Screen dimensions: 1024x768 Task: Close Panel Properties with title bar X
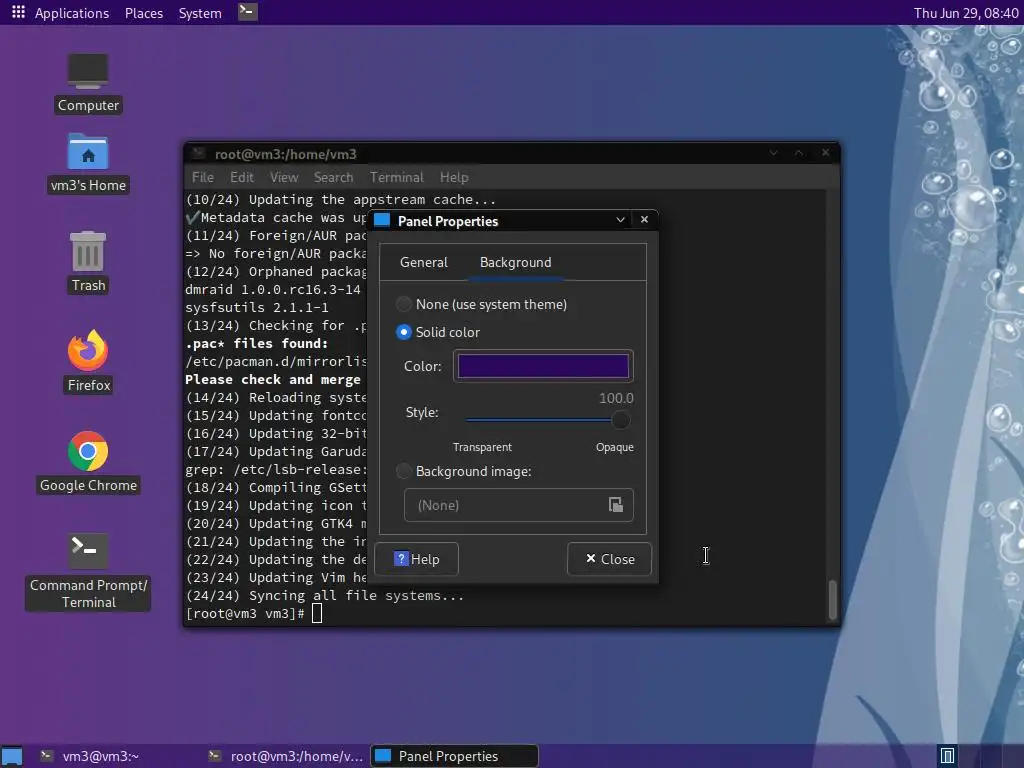[x=645, y=219]
